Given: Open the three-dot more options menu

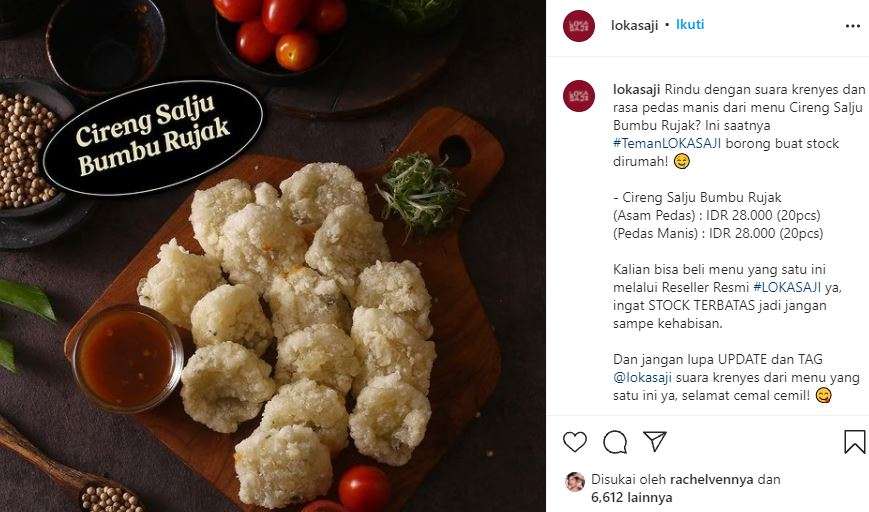Looking at the screenshot, I should pos(852,26).
